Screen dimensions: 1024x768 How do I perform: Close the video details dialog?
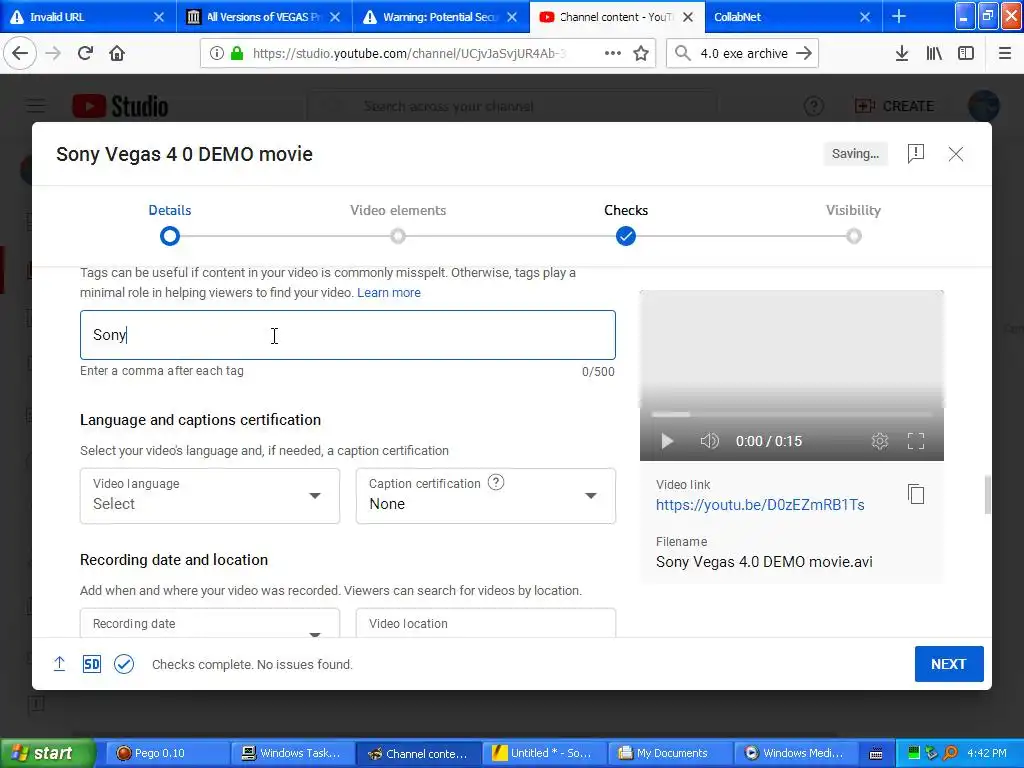point(955,153)
